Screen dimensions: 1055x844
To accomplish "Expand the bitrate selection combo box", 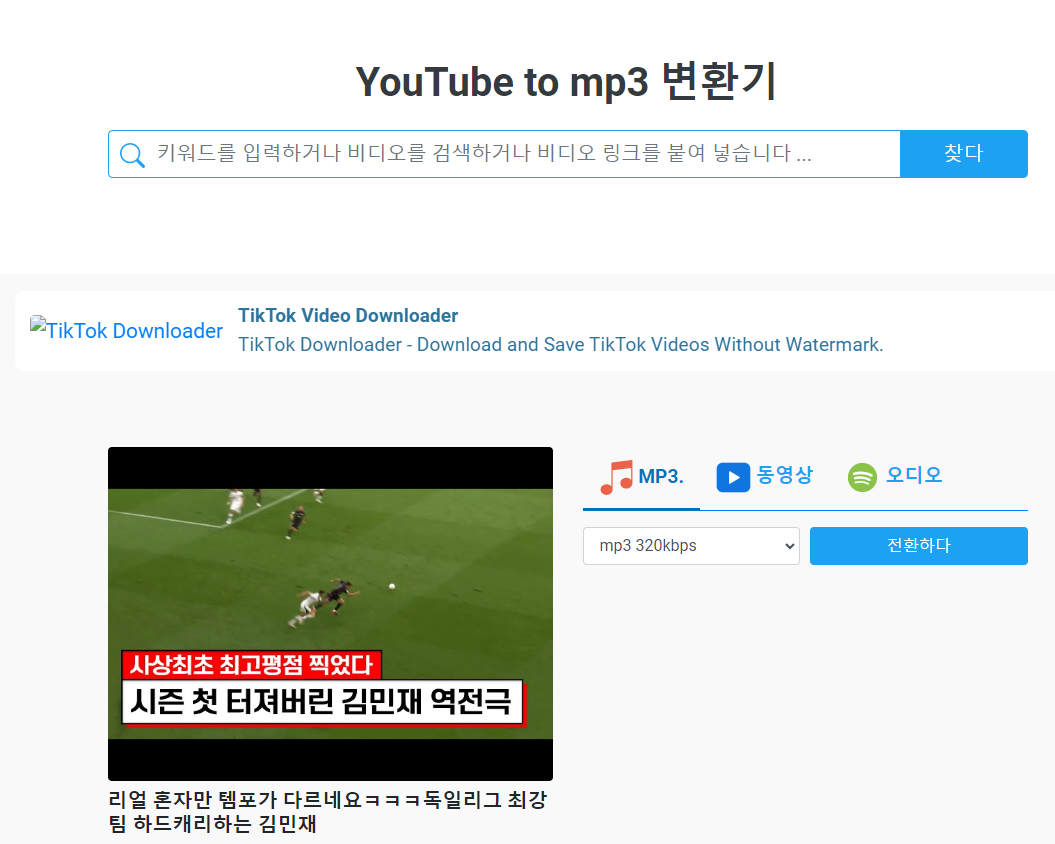I will click(x=691, y=546).
